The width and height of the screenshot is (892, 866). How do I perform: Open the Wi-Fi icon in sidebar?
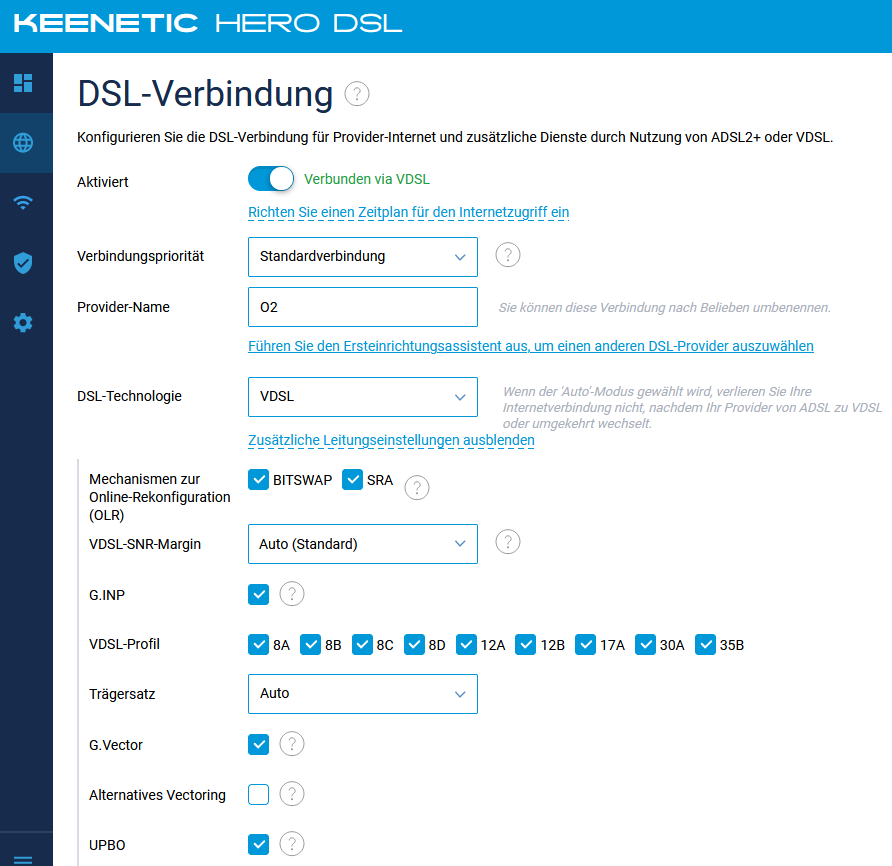click(x=23, y=203)
